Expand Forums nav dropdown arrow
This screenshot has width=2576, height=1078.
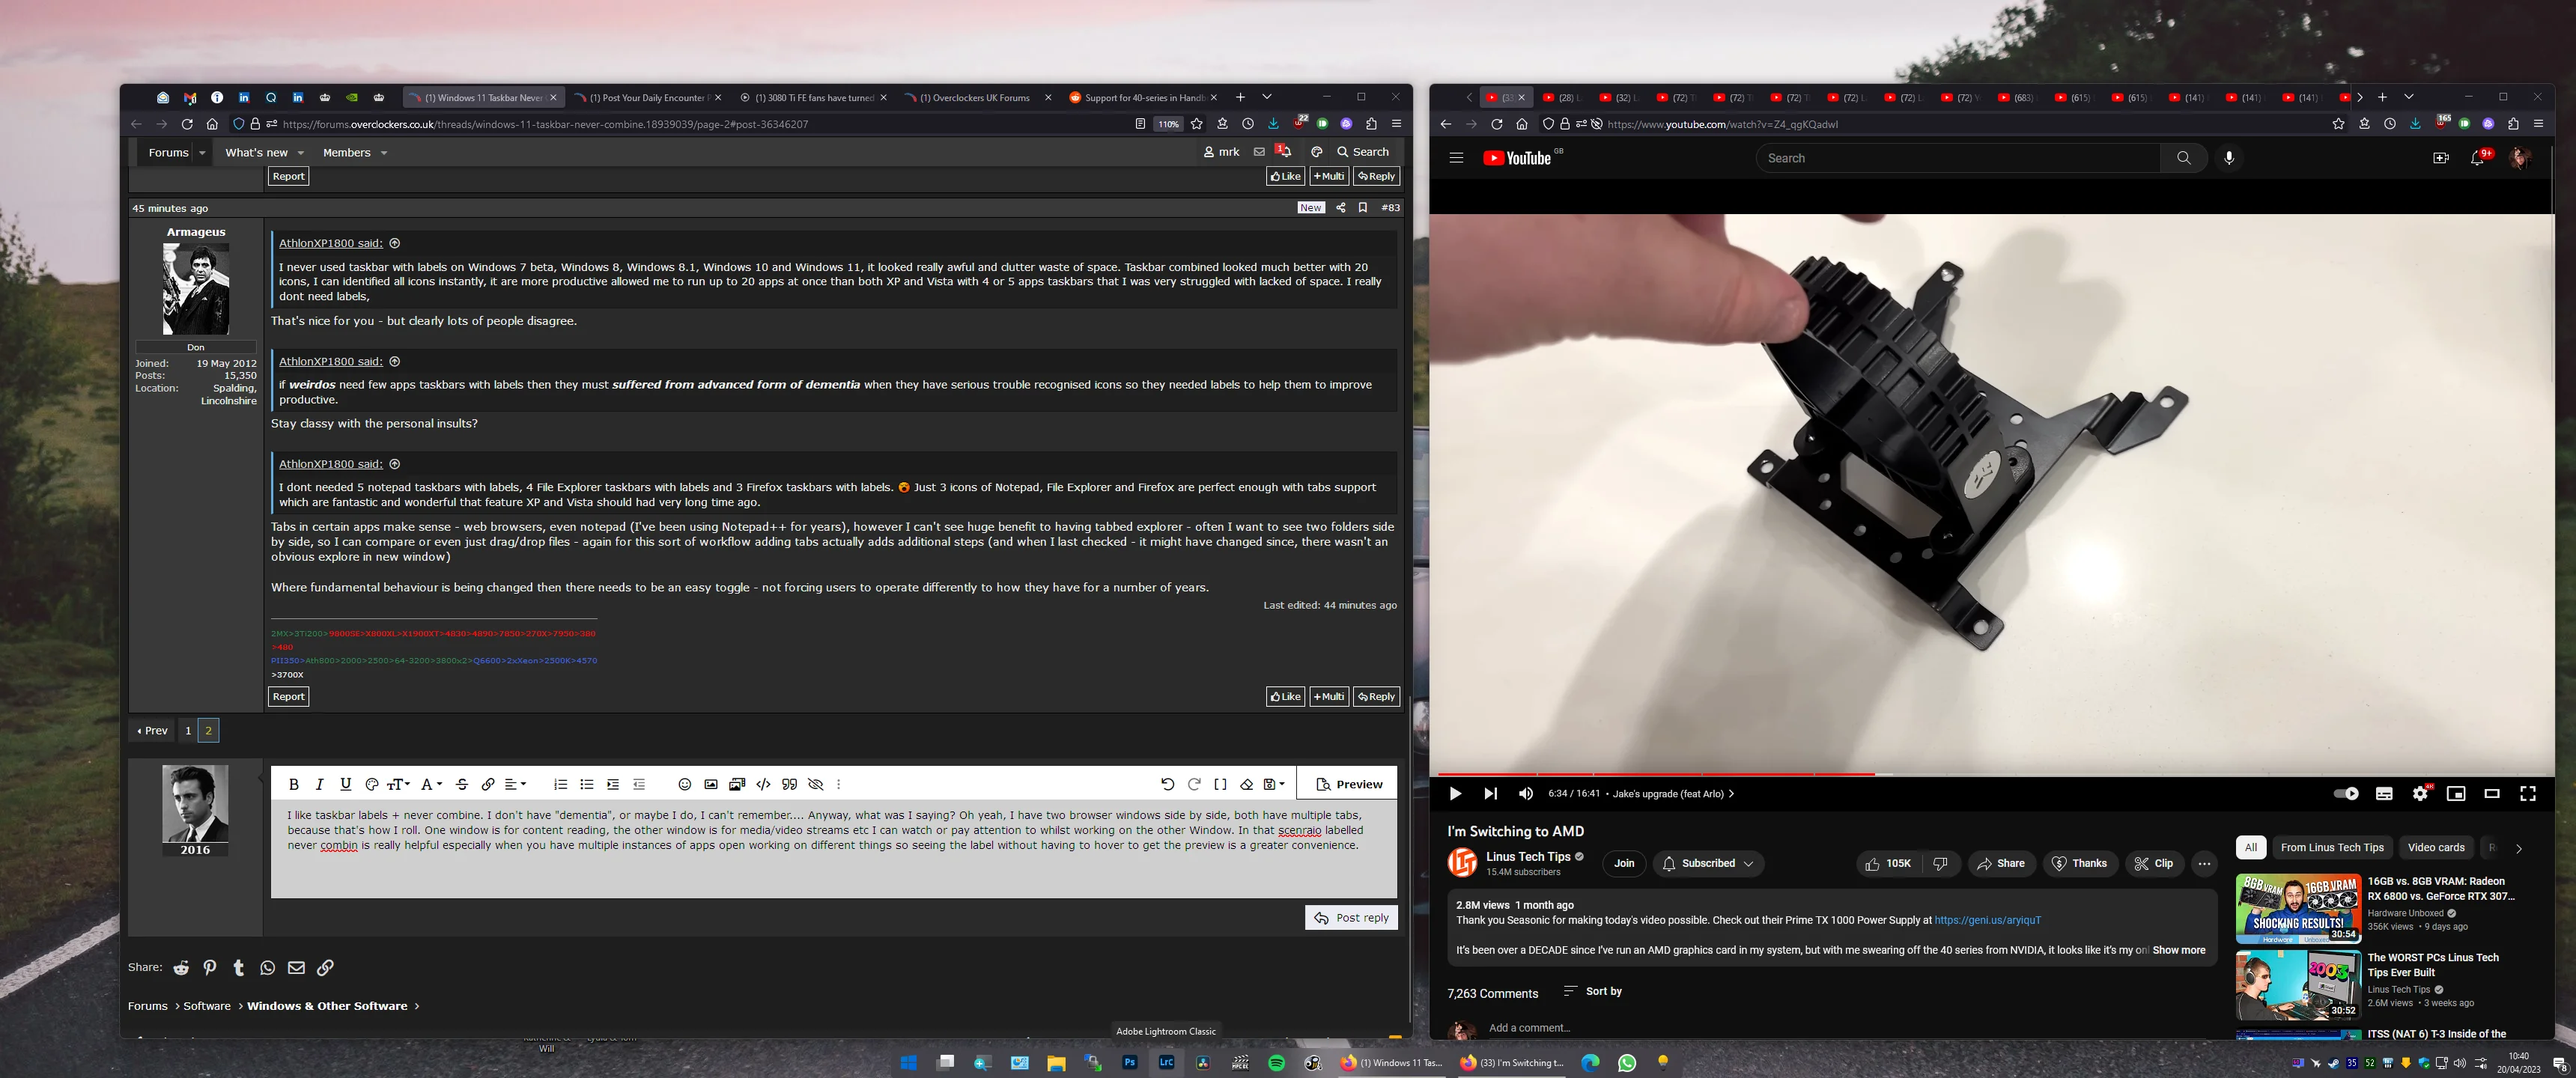pyautogui.click(x=202, y=153)
